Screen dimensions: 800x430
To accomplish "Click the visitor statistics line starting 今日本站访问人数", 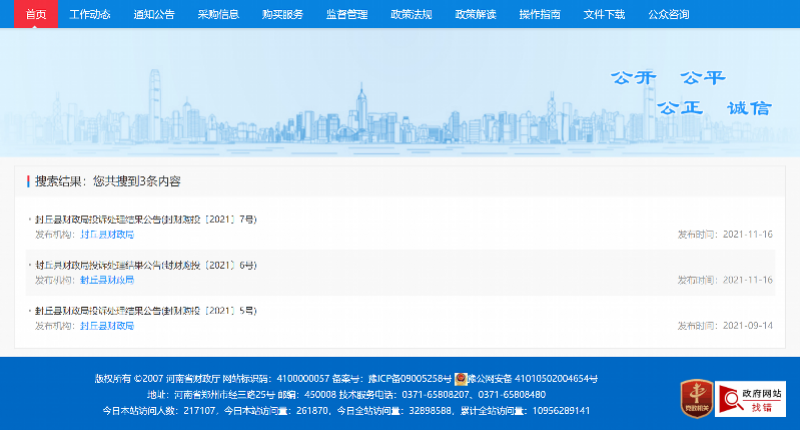I will point(346,411).
